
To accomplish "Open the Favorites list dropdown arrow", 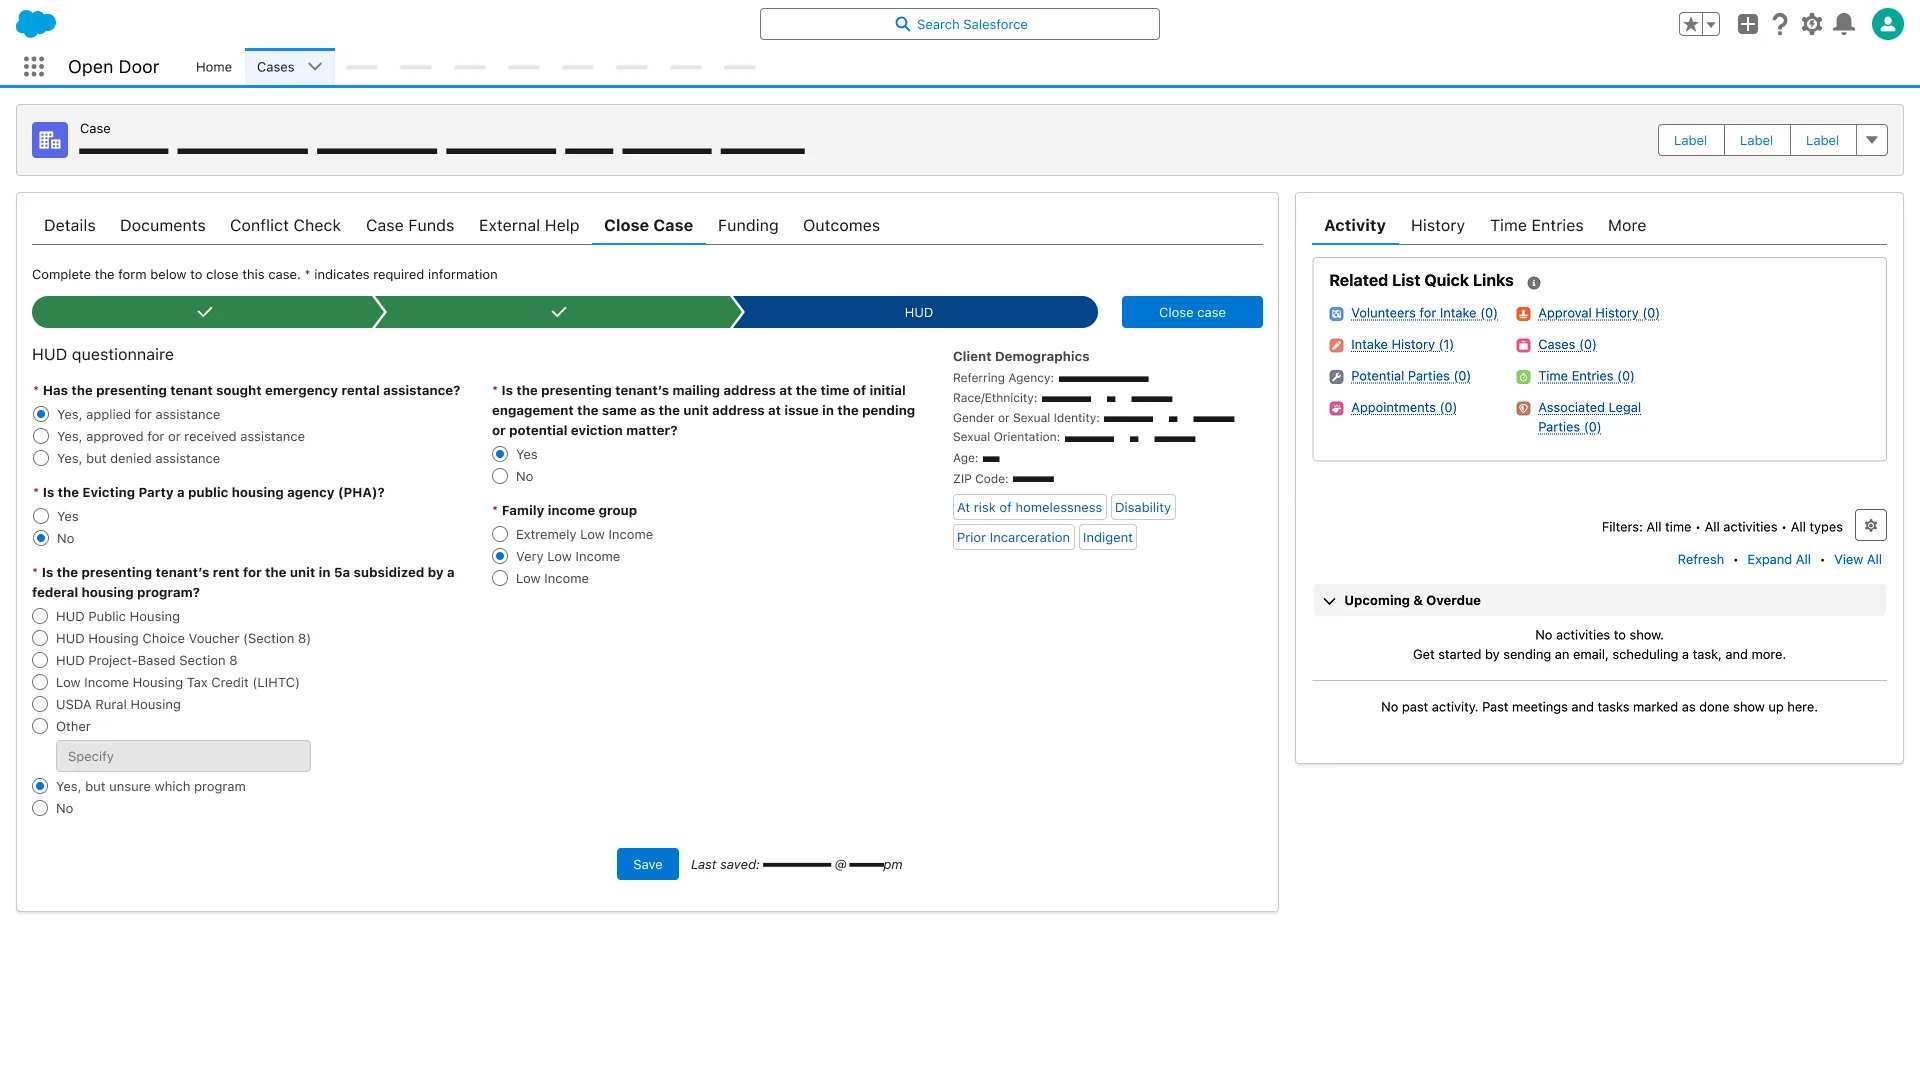I will pyautogui.click(x=1711, y=24).
